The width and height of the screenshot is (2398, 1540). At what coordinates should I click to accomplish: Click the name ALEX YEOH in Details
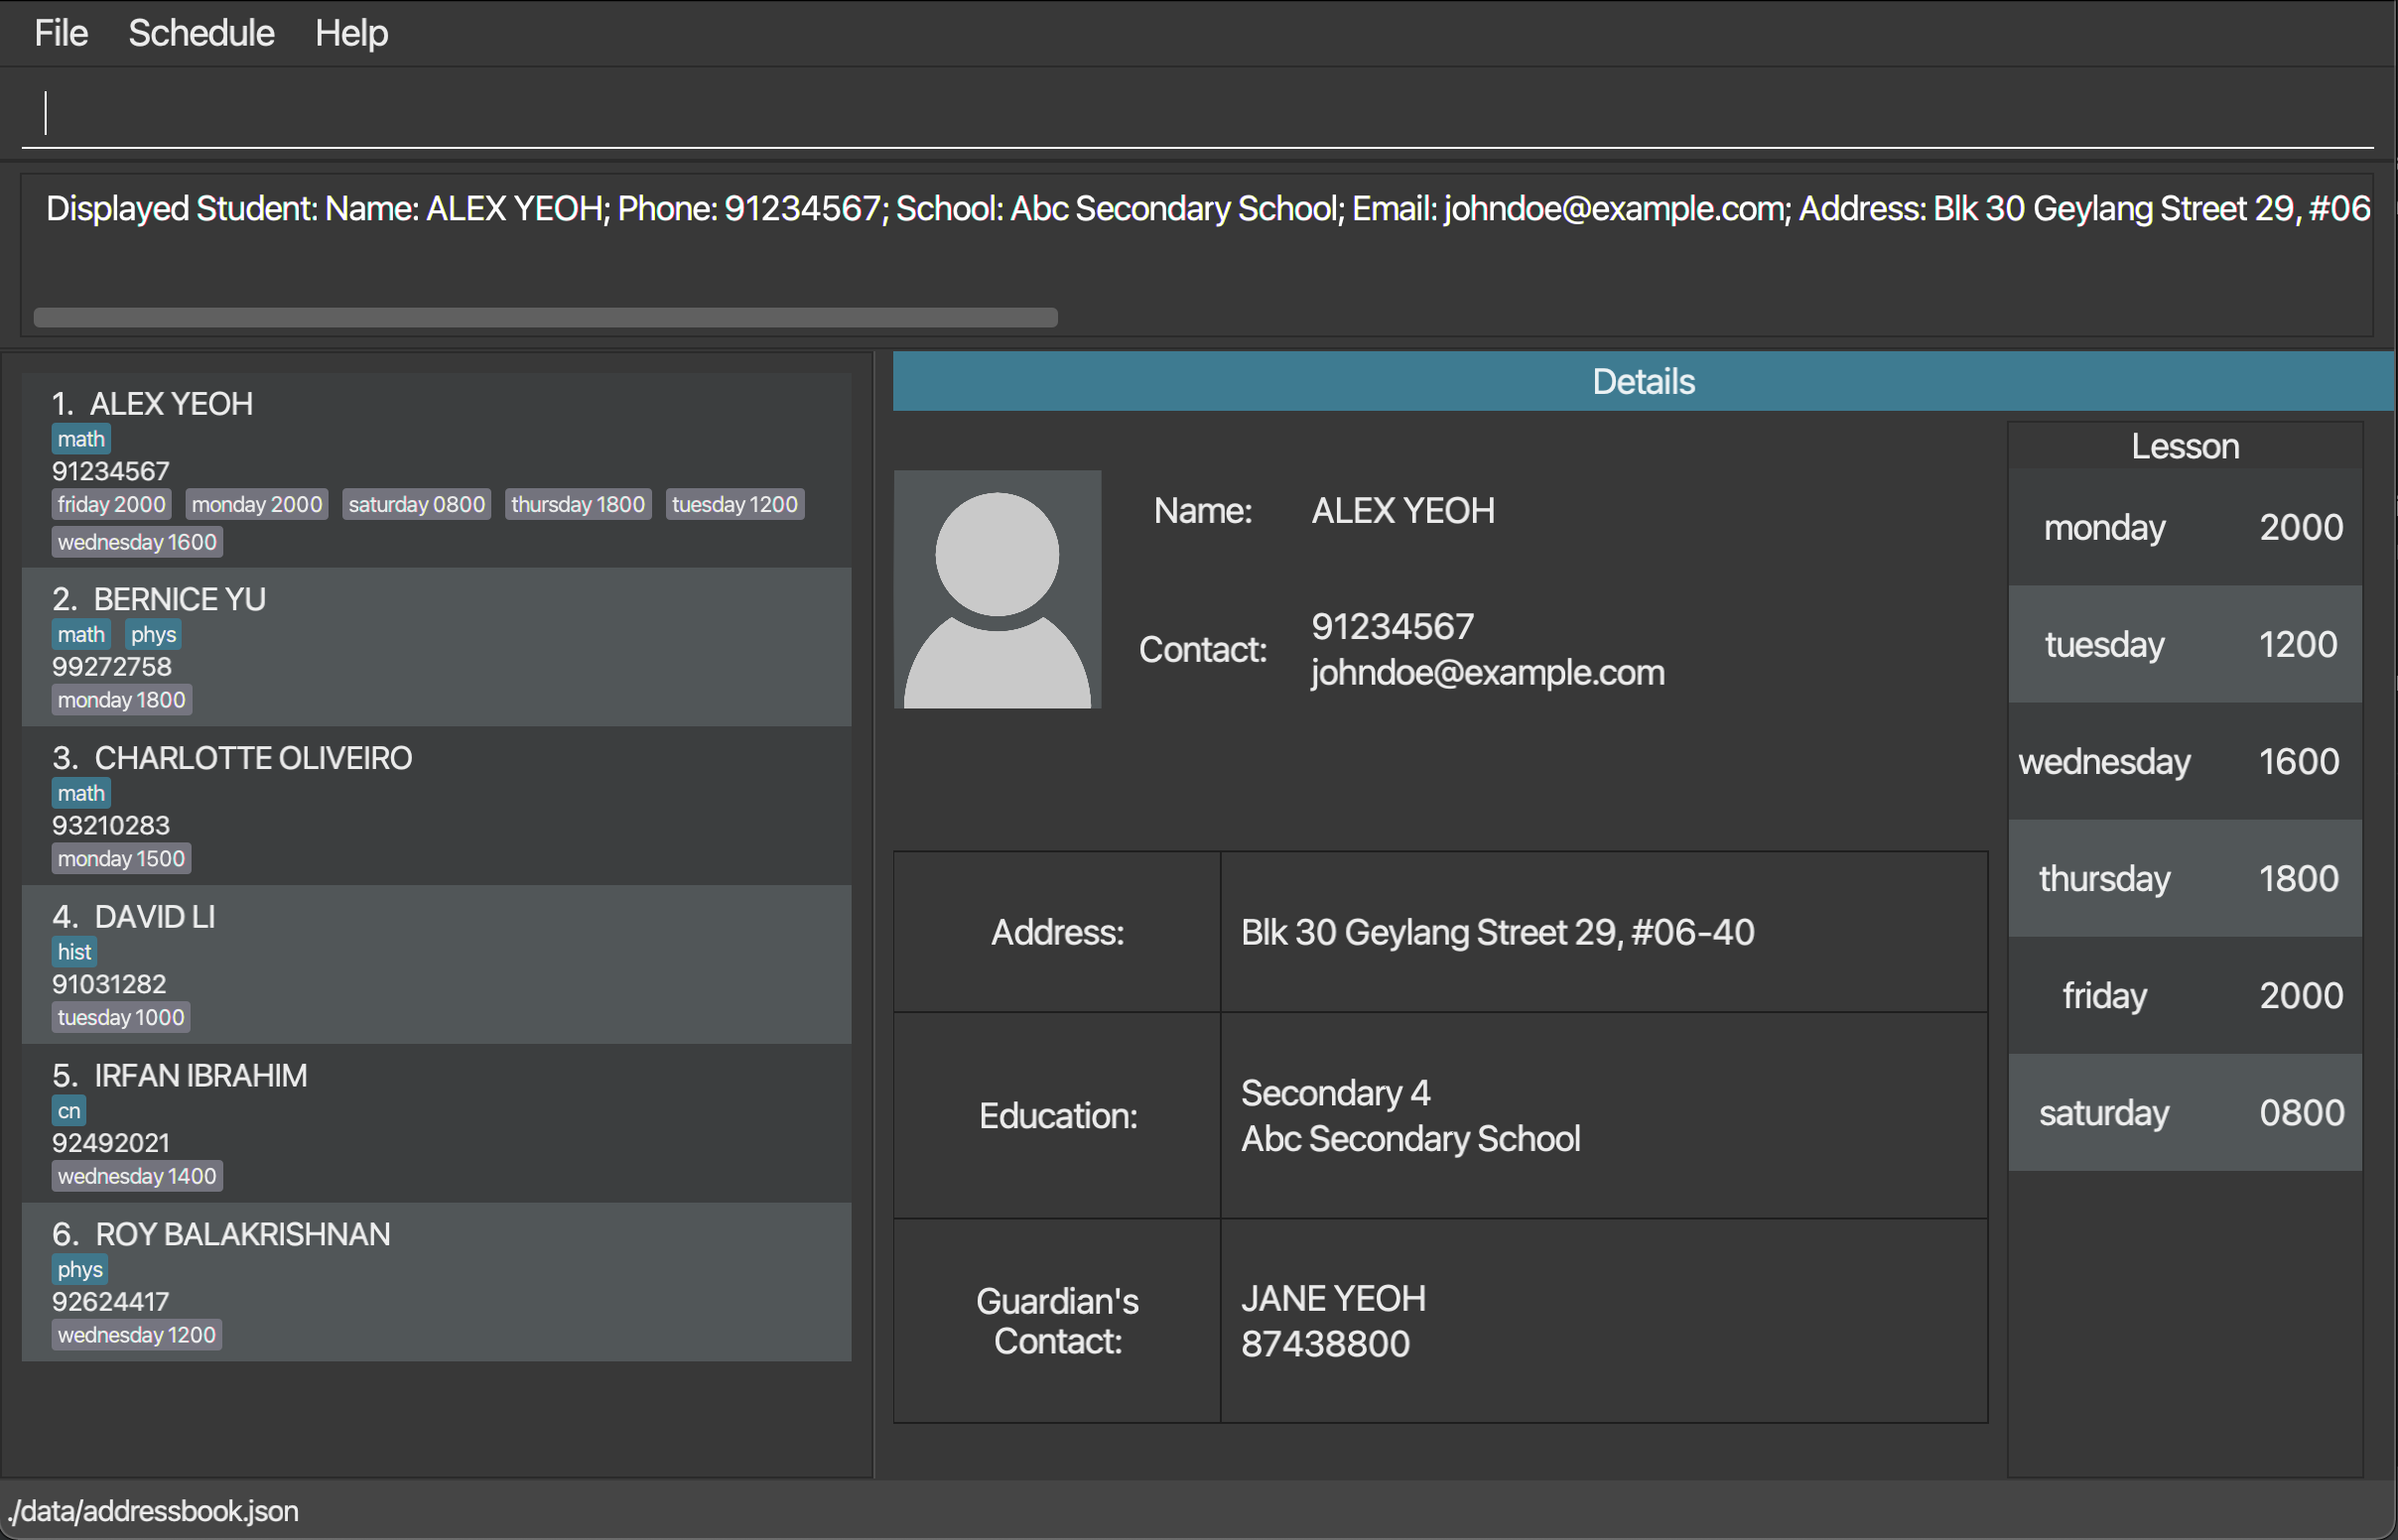(1403, 511)
